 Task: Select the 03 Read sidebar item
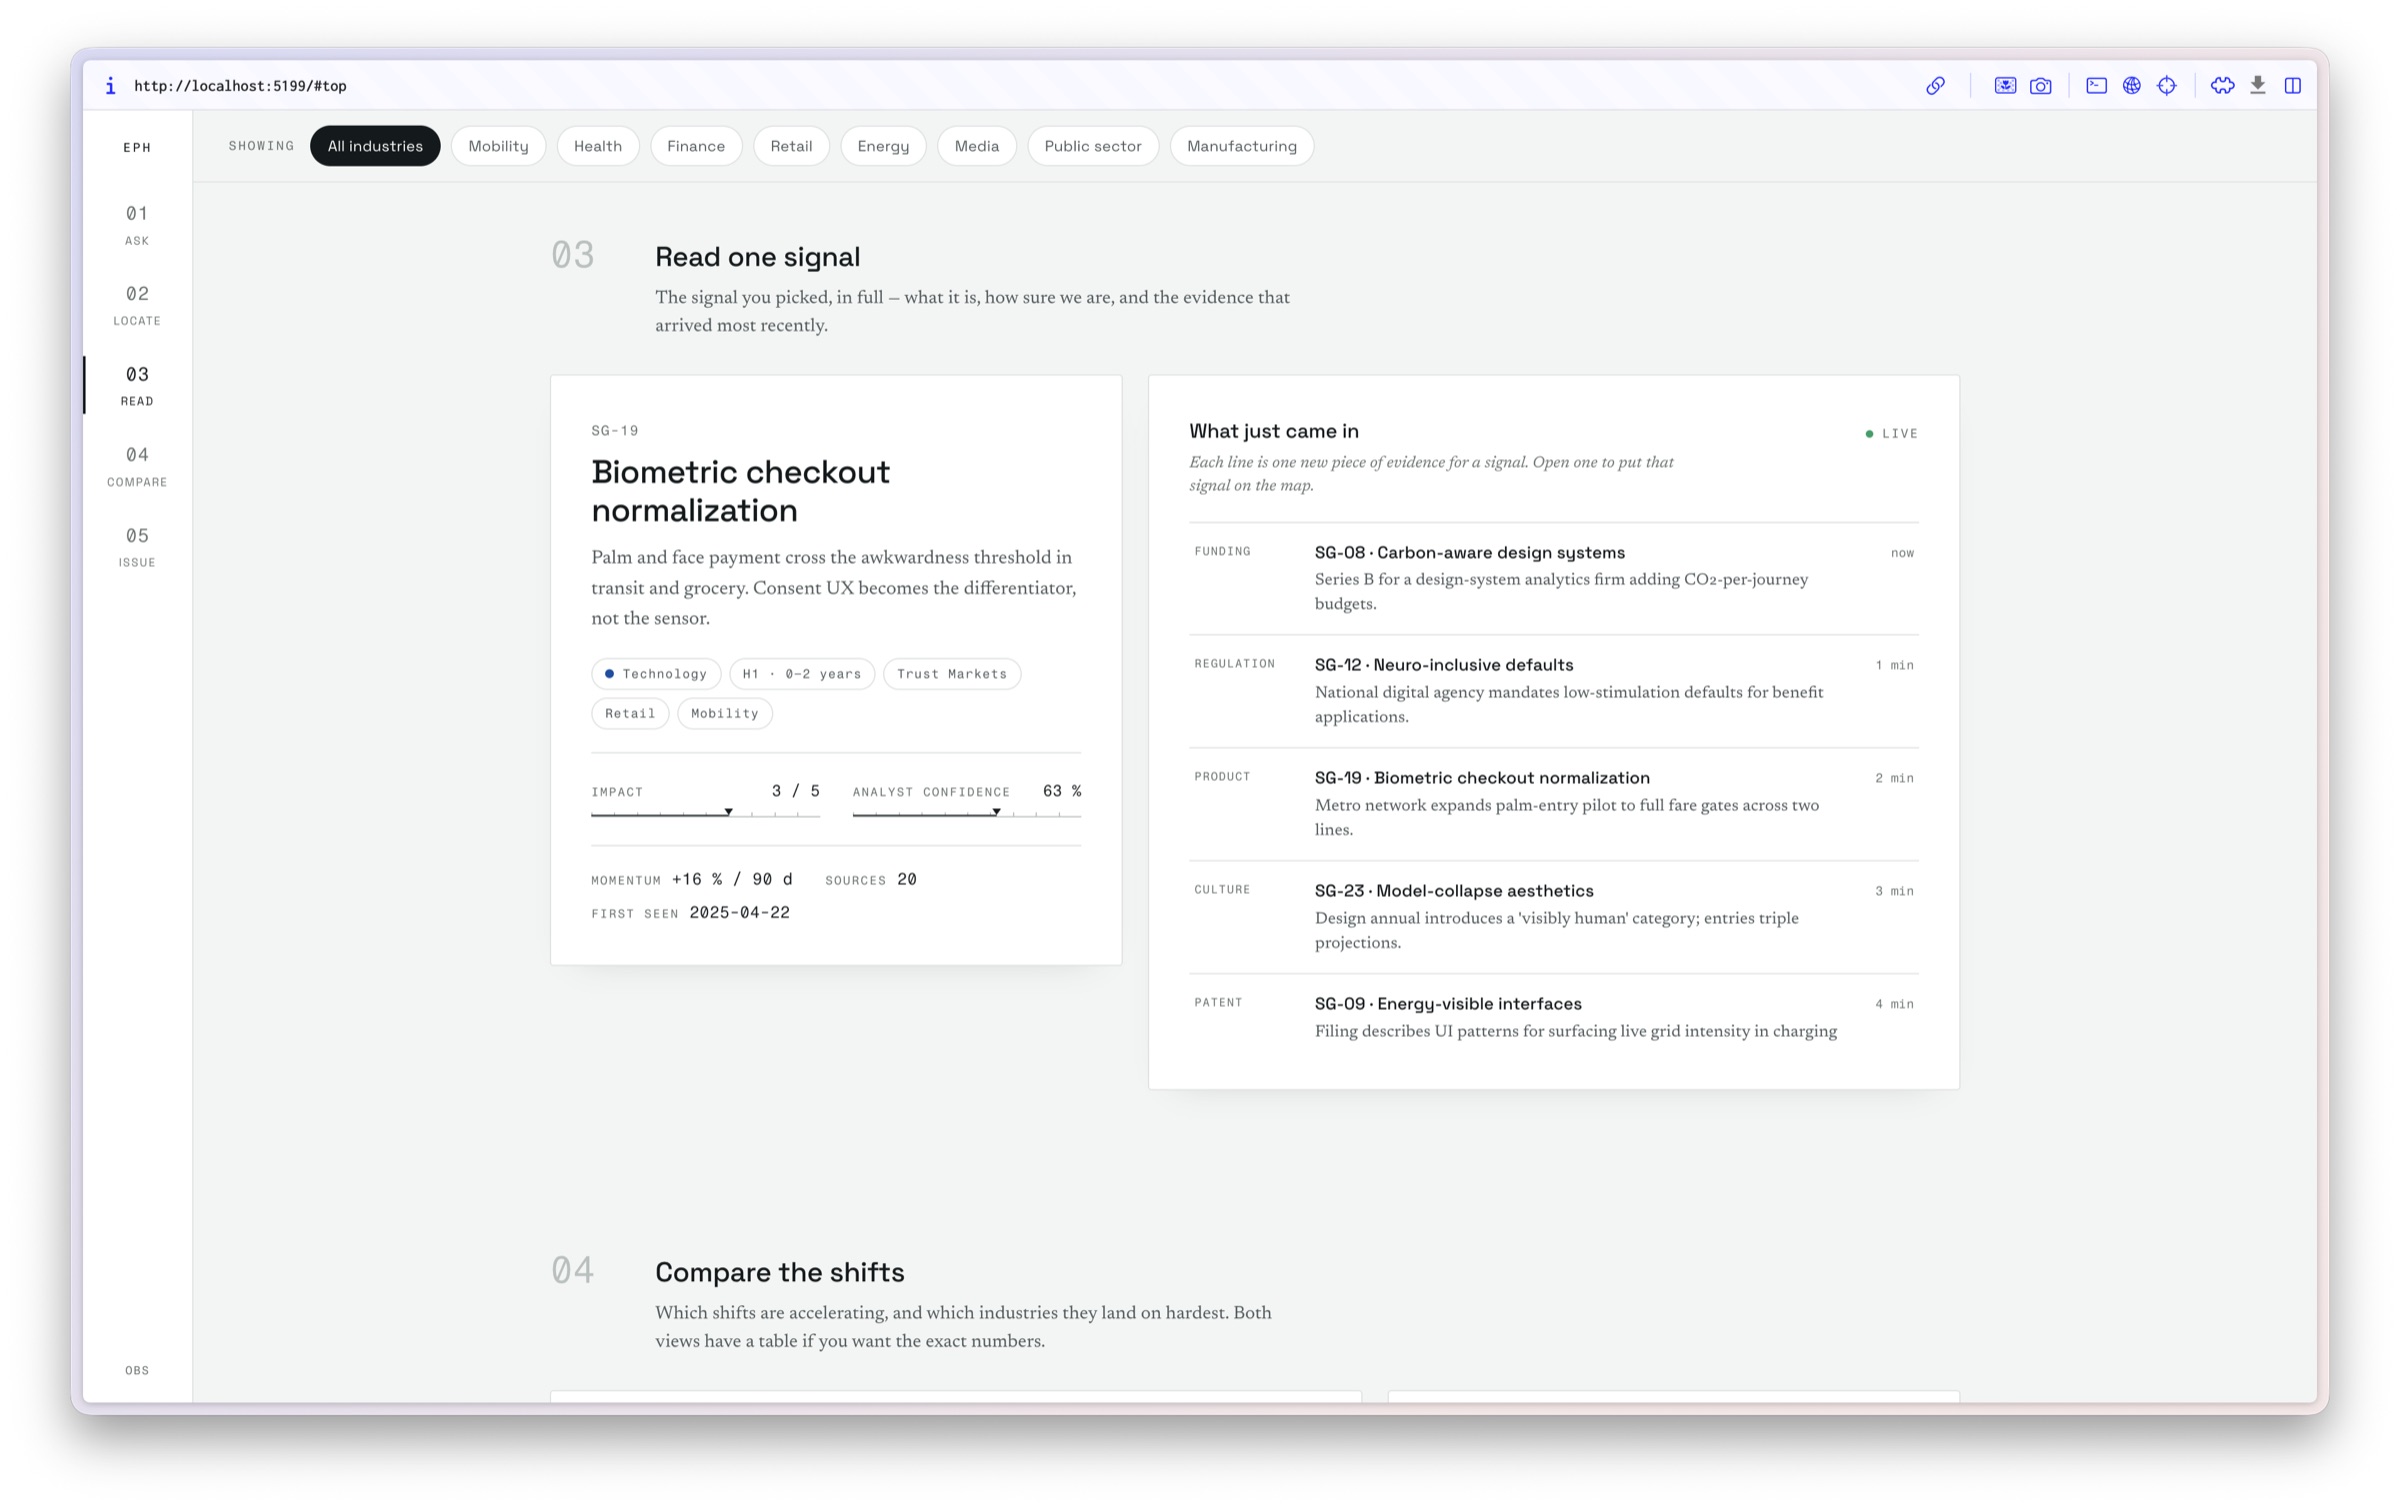[x=137, y=385]
